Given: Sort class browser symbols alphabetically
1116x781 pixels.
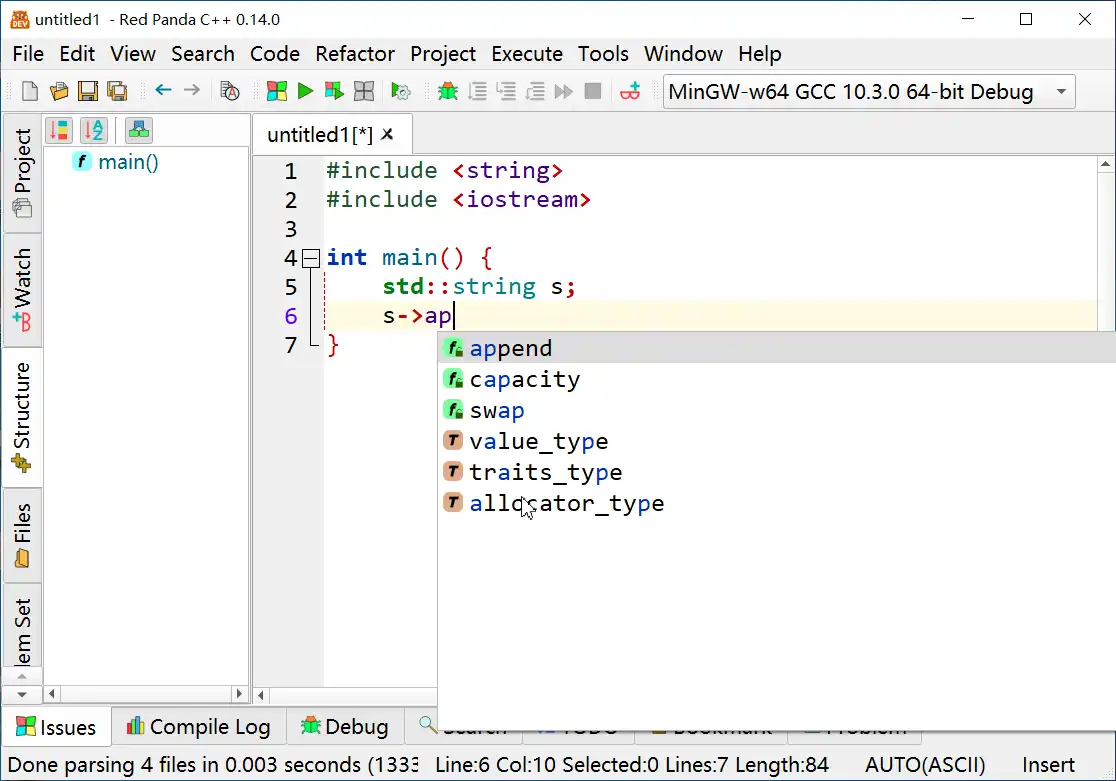Looking at the screenshot, I should click(x=93, y=130).
